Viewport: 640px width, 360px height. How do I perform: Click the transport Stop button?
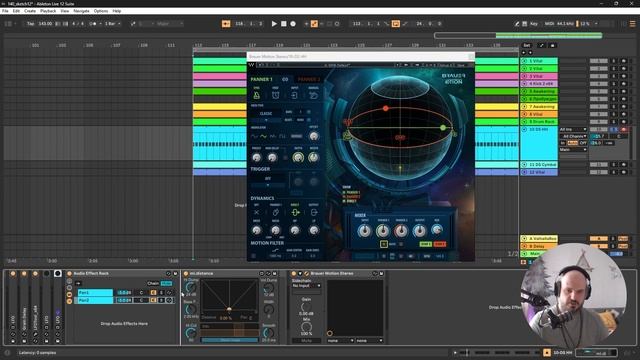pos(284,24)
